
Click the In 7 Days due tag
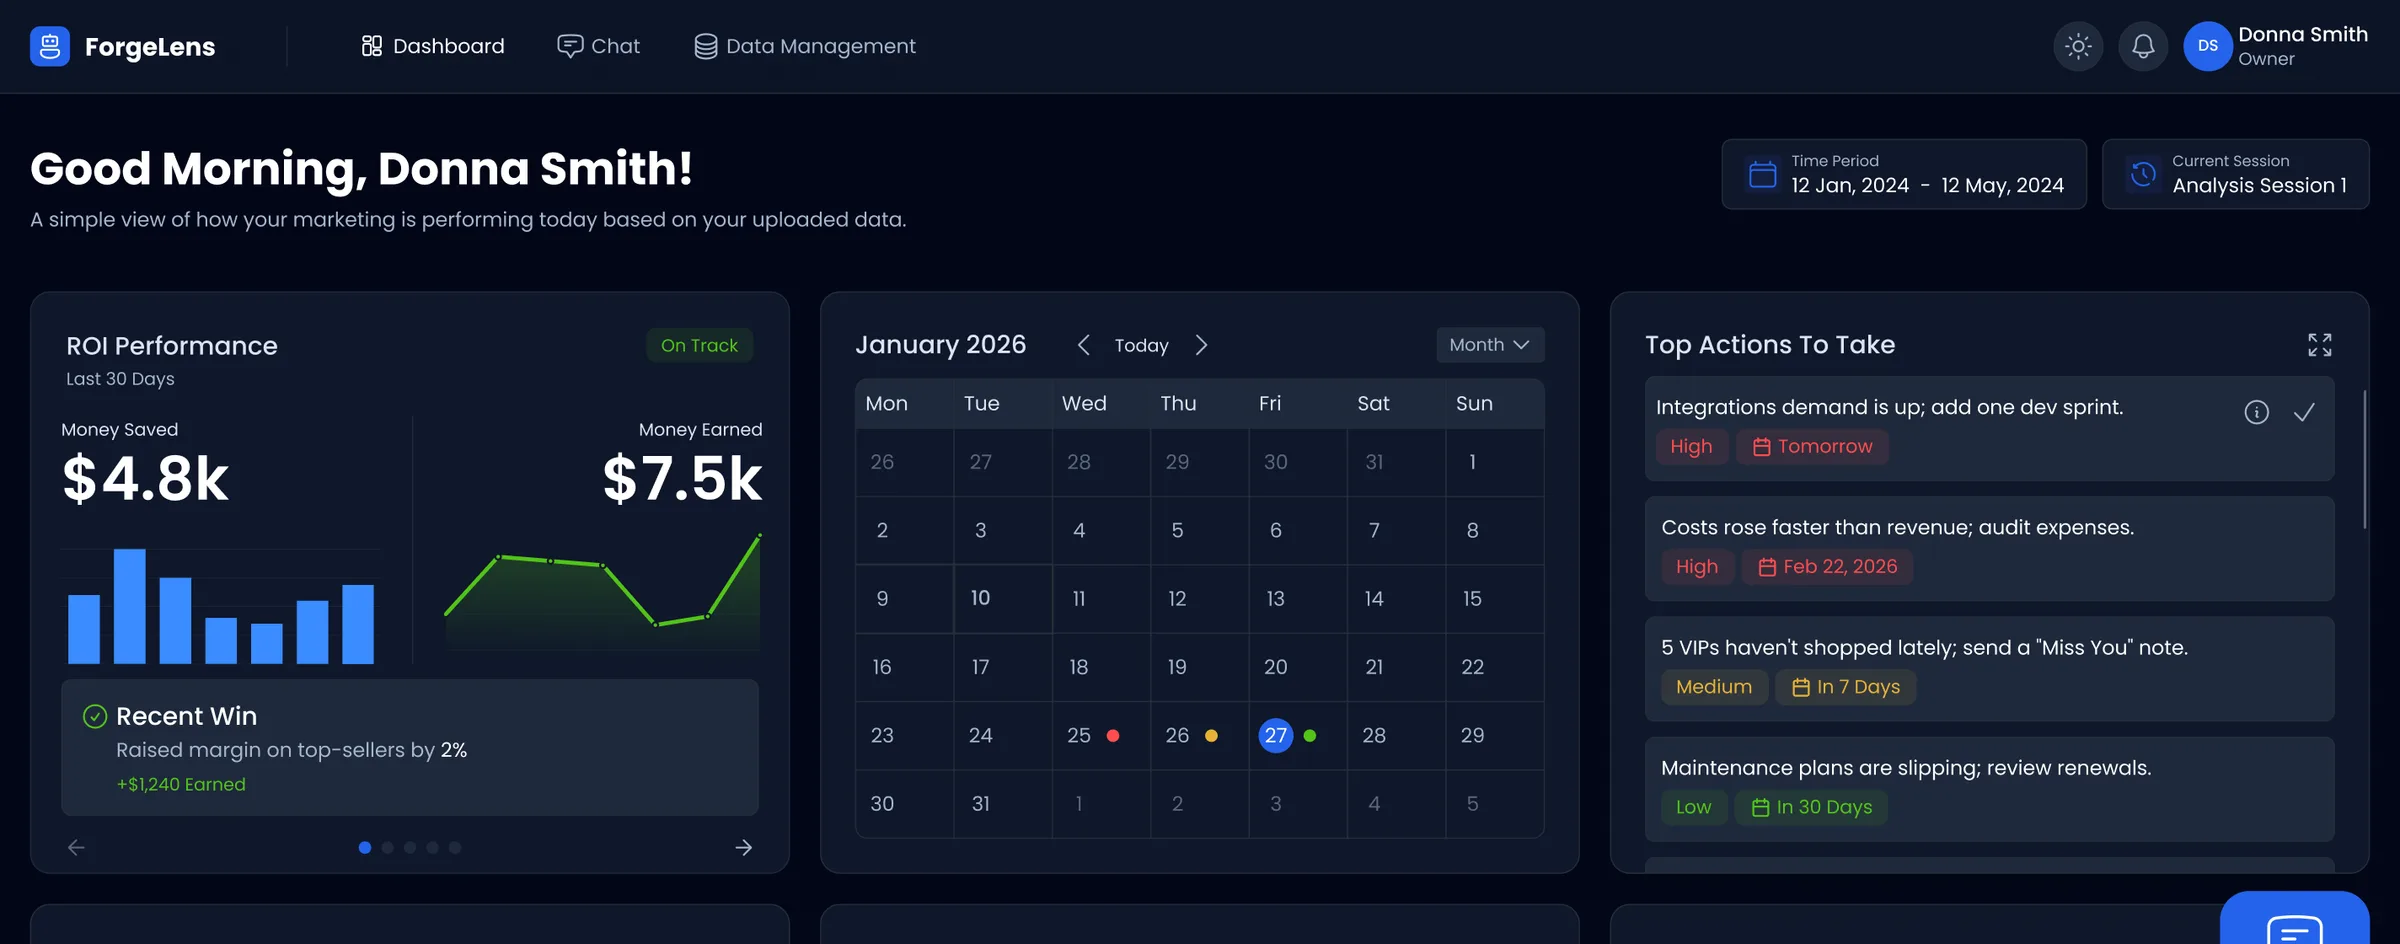(x=1846, y=687)
